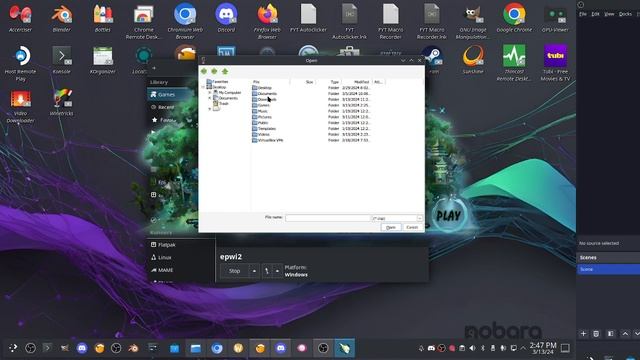Image resolution: width=640 pixels, height=360 pixels.
Task: Expand the Documents tree node
Action: (210, 98)
